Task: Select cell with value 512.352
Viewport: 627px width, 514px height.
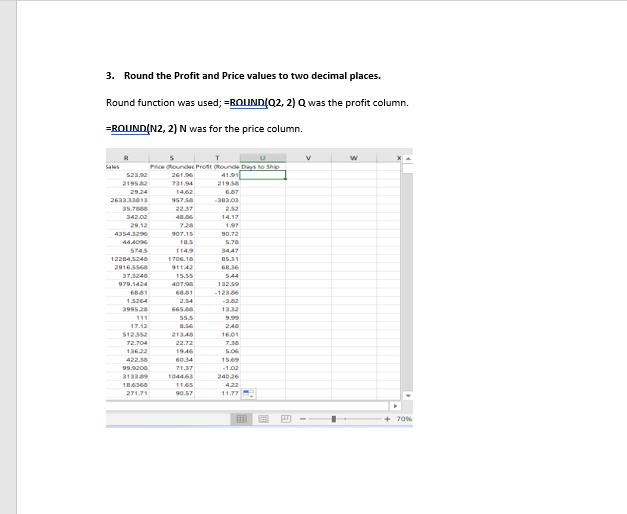Action: pyautogui.click(x=128, y=334)
